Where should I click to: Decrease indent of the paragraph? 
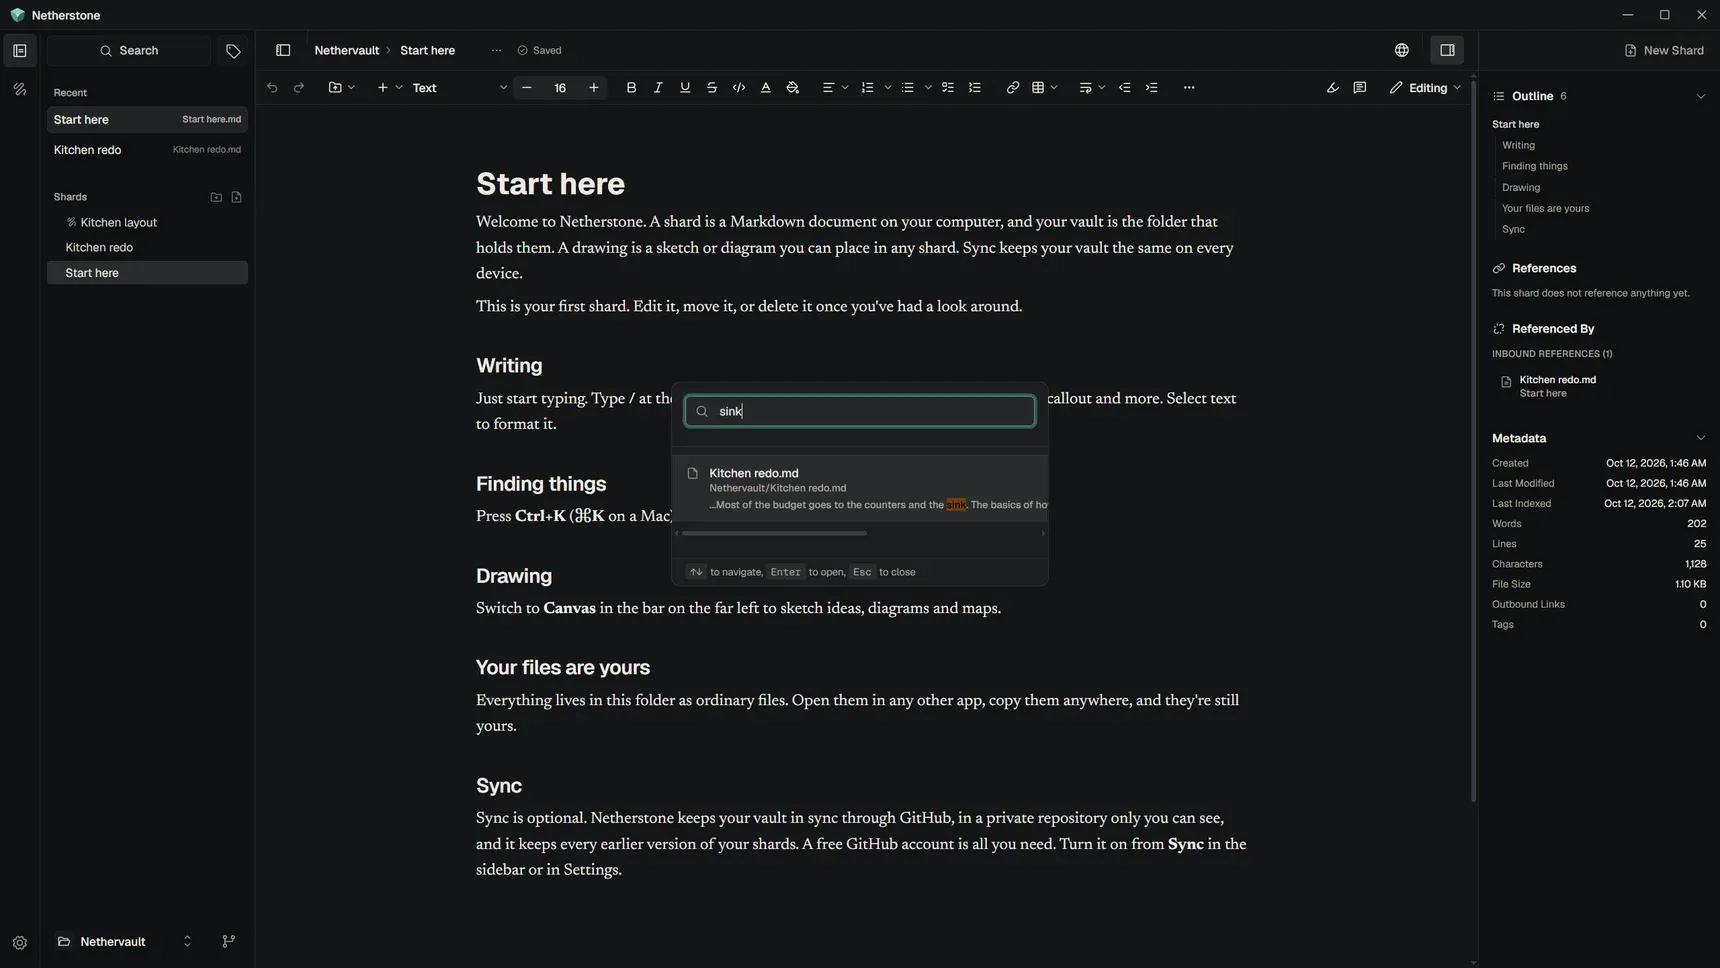[1125, 88]
